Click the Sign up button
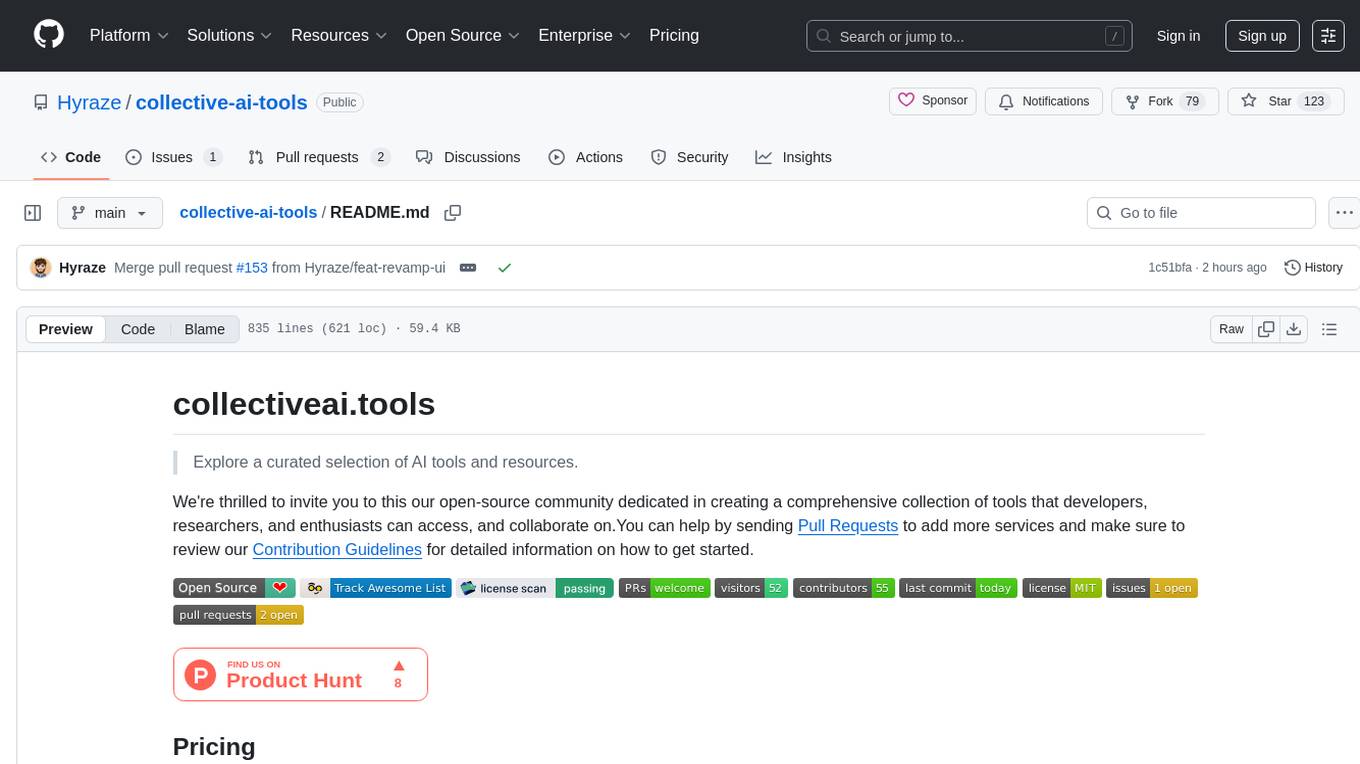Viewport: 1360px width, 764px height. 1262,35
